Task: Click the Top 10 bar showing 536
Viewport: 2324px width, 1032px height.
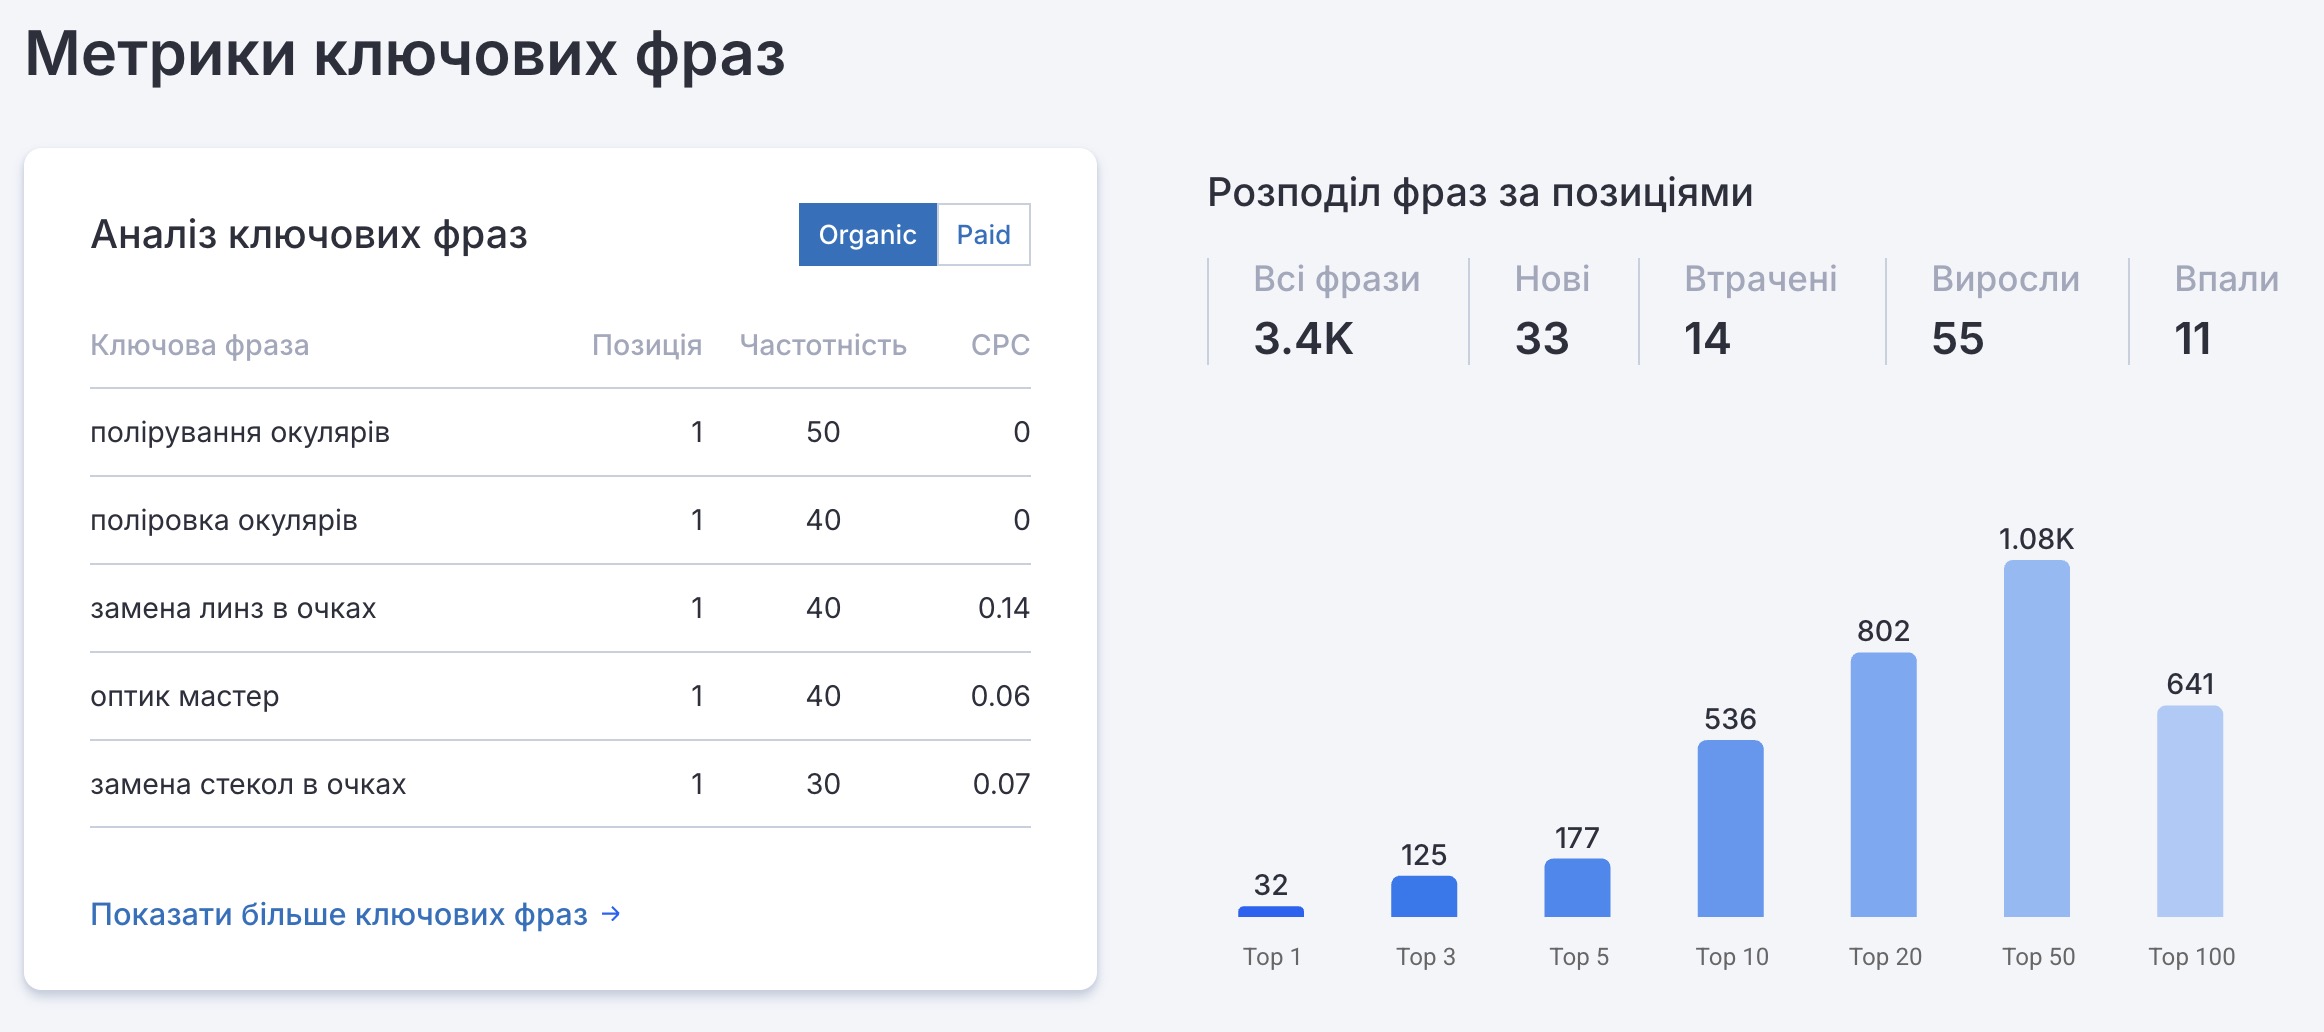Action: [1730, 828]
